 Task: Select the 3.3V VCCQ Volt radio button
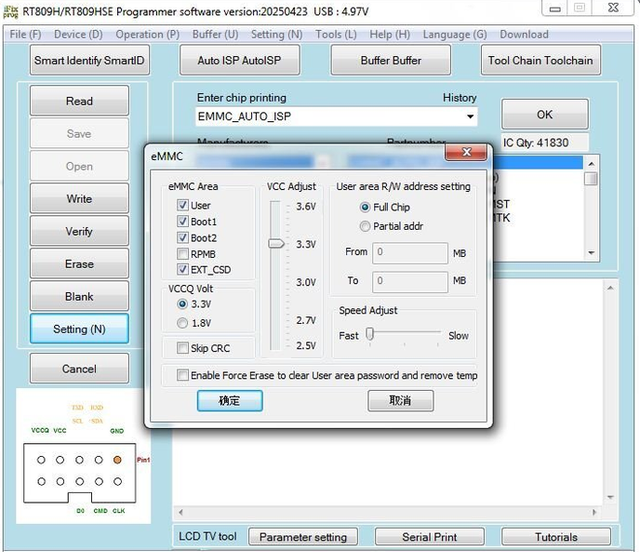[x=182, y=304]
